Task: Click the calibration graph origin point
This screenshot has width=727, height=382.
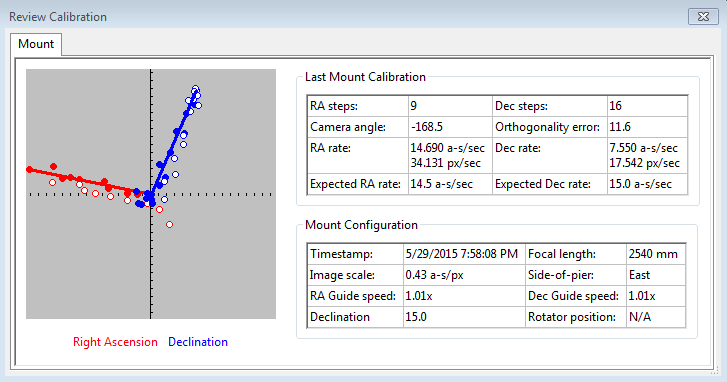Action: 151,194
